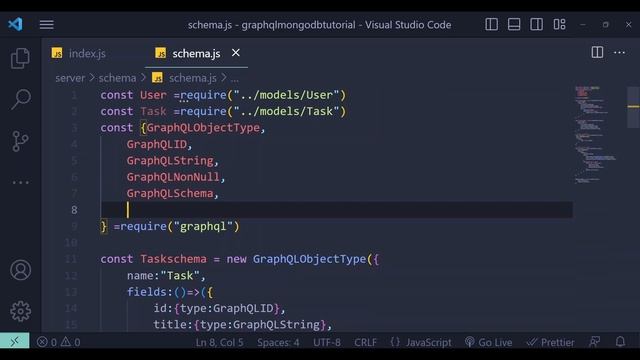Screen dimensions: 640x360
Task: Toggle the bottom panel layout button
Action: (x=514, y=24)
